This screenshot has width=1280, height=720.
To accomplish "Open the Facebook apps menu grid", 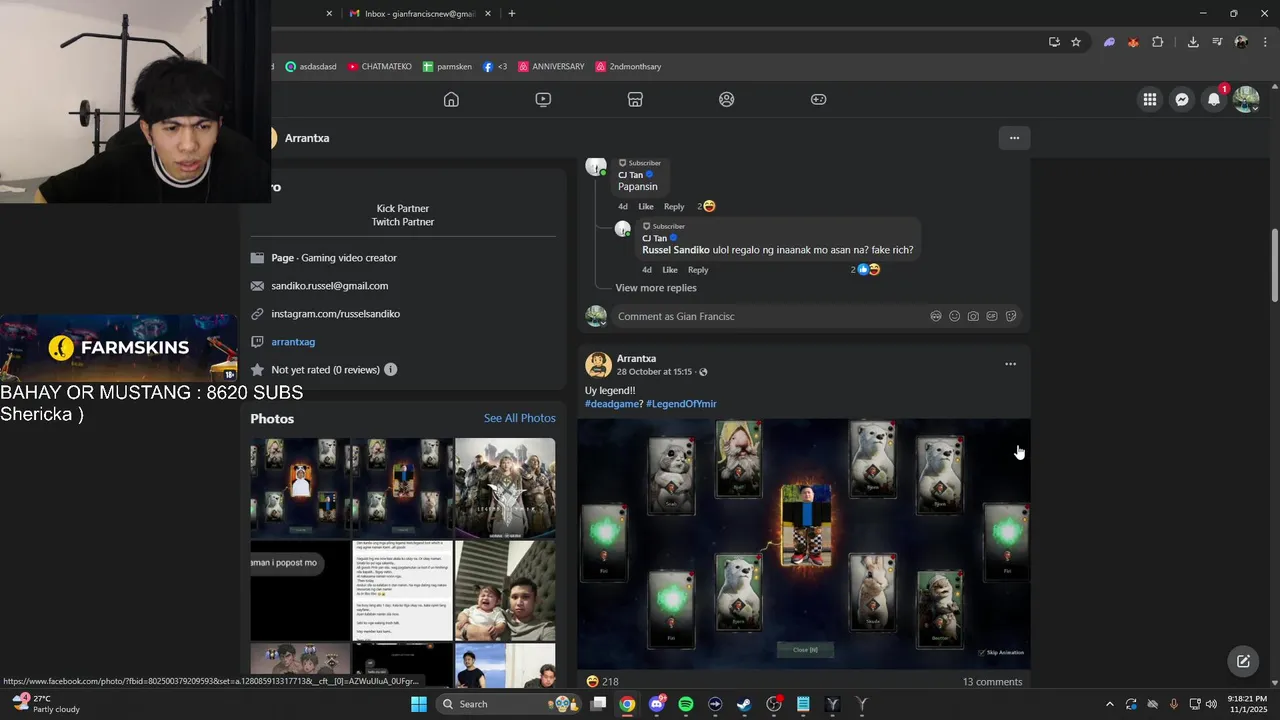I will (x=1150, y=99).
